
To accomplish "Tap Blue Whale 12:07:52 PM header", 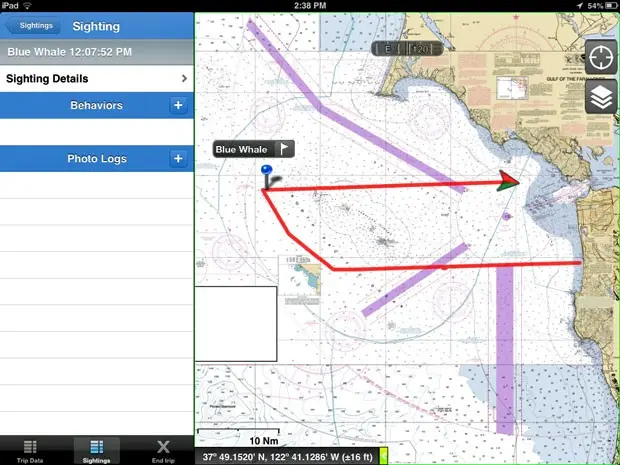I will click(97, 52).
